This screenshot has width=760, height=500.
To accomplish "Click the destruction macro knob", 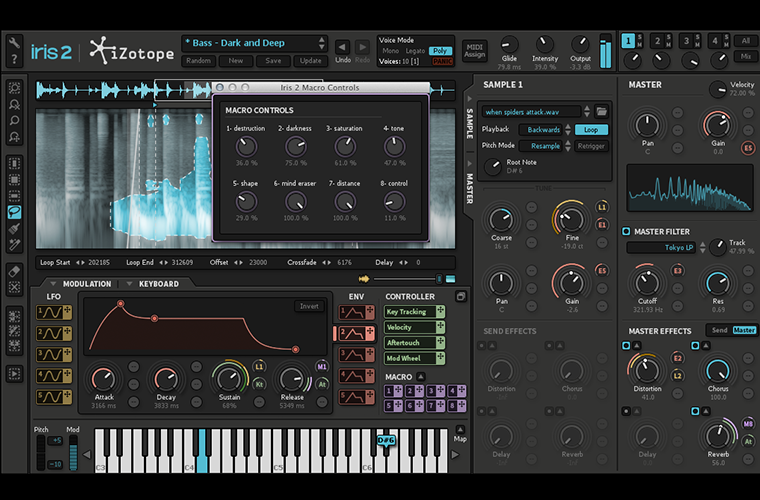I will 246,146.
